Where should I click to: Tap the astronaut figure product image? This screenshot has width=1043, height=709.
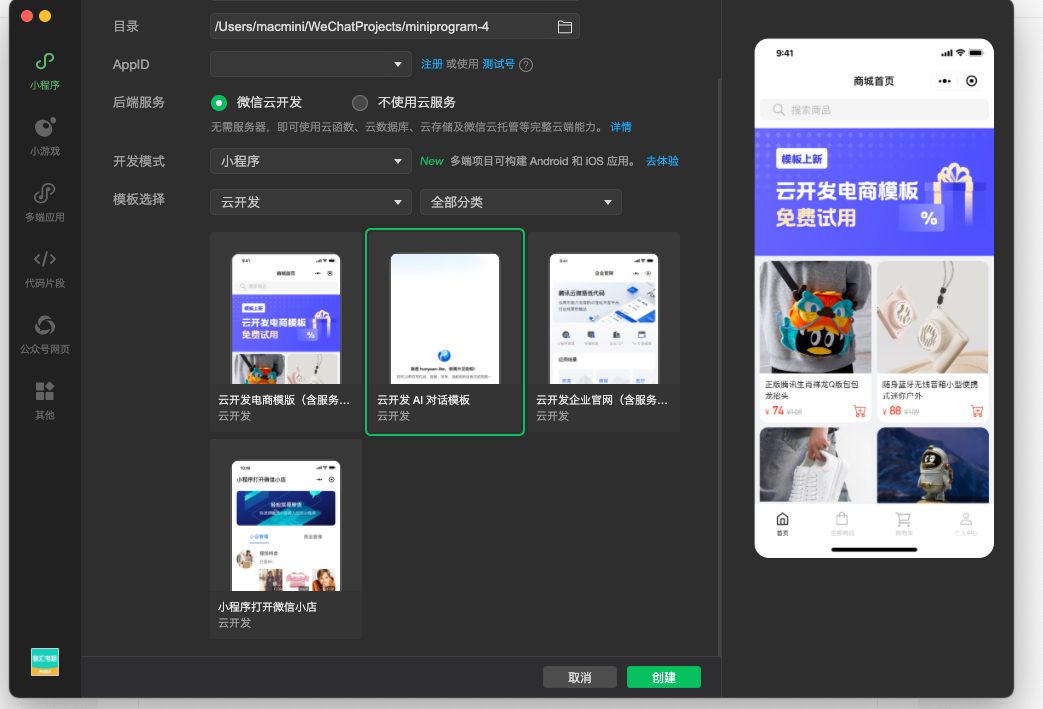click(x=933, y=465)
